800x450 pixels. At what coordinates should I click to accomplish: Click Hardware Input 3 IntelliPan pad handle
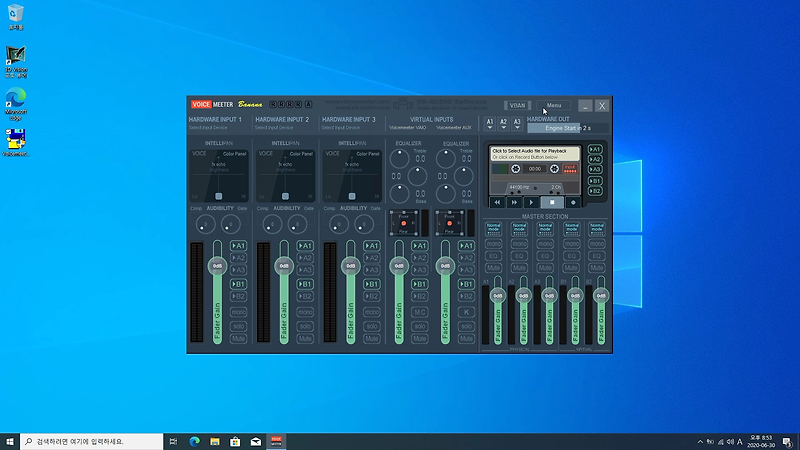point(352,196)
